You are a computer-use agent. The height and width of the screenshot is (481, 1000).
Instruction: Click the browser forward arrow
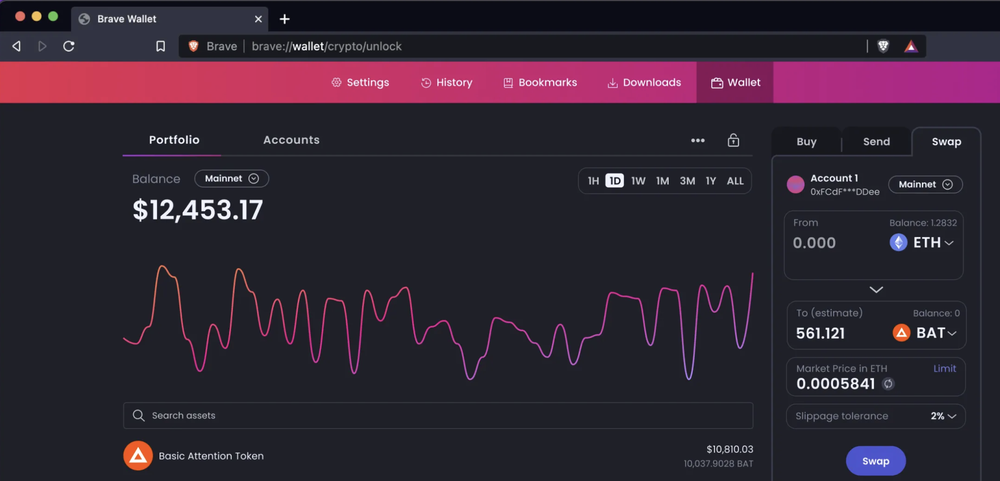42,46
